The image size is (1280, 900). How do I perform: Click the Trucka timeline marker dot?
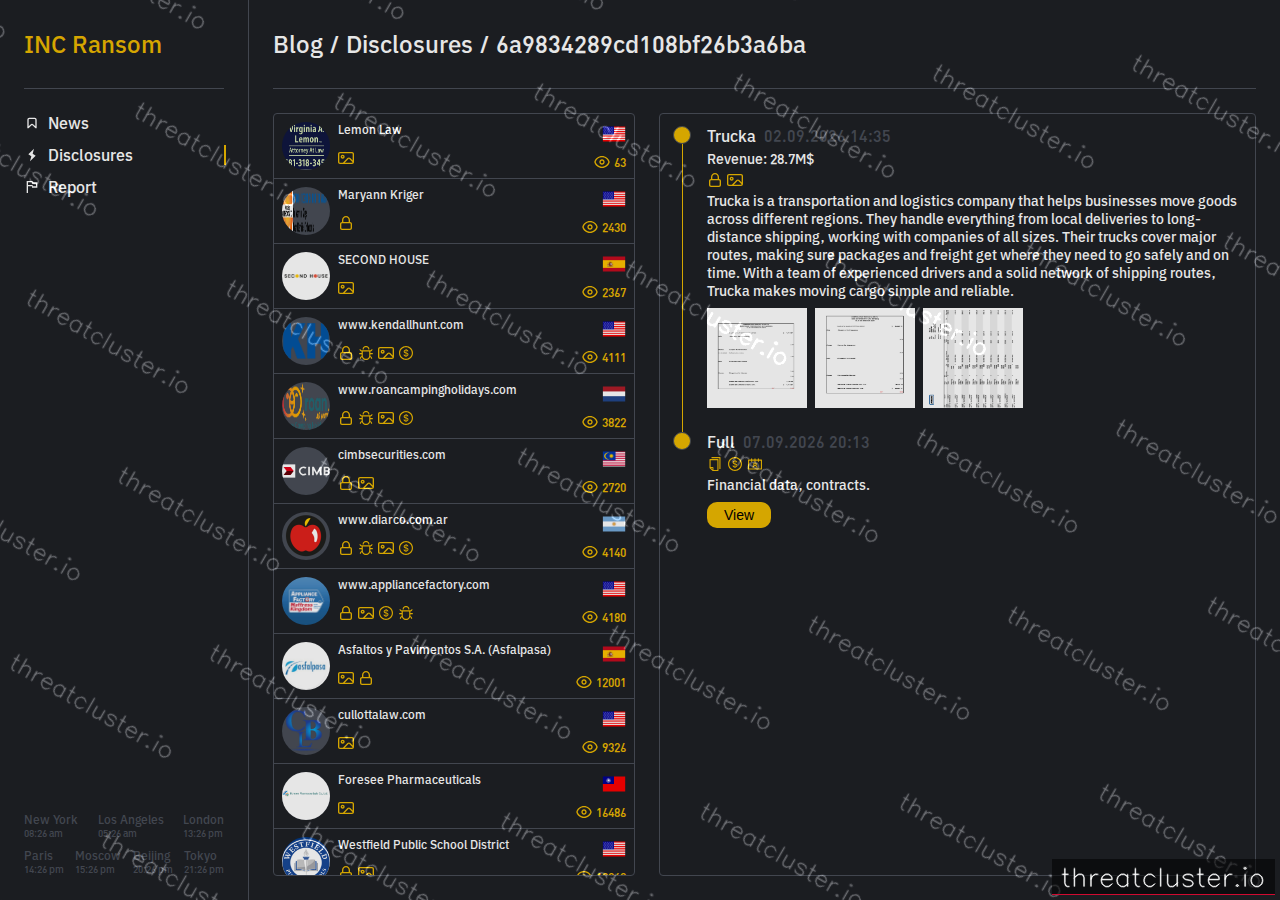click(x=682, y=135)
